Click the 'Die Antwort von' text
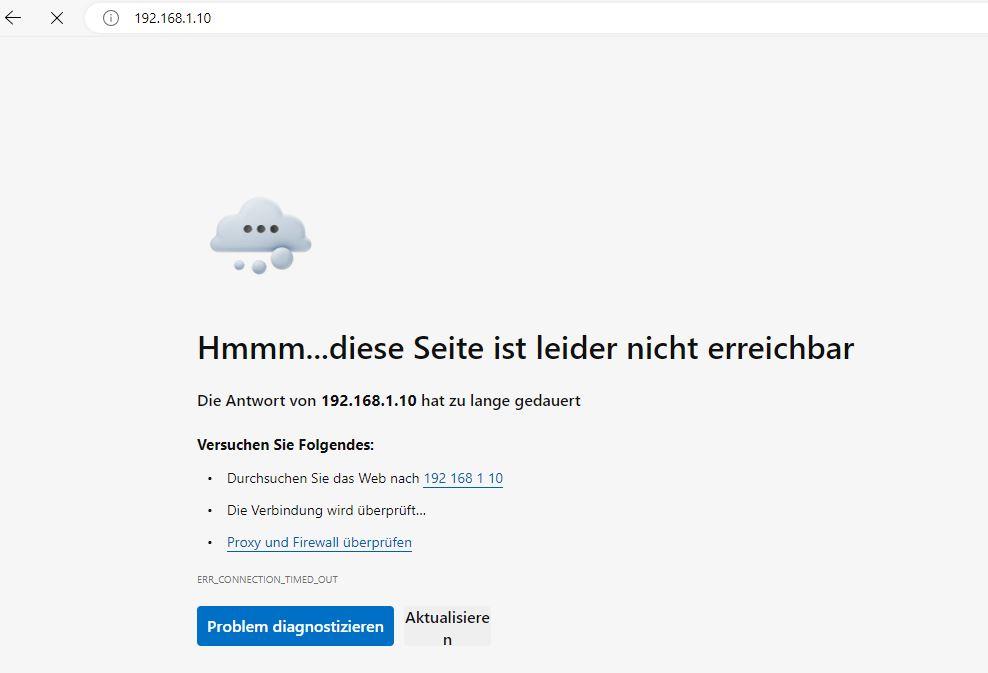 (x=256, y=401)
